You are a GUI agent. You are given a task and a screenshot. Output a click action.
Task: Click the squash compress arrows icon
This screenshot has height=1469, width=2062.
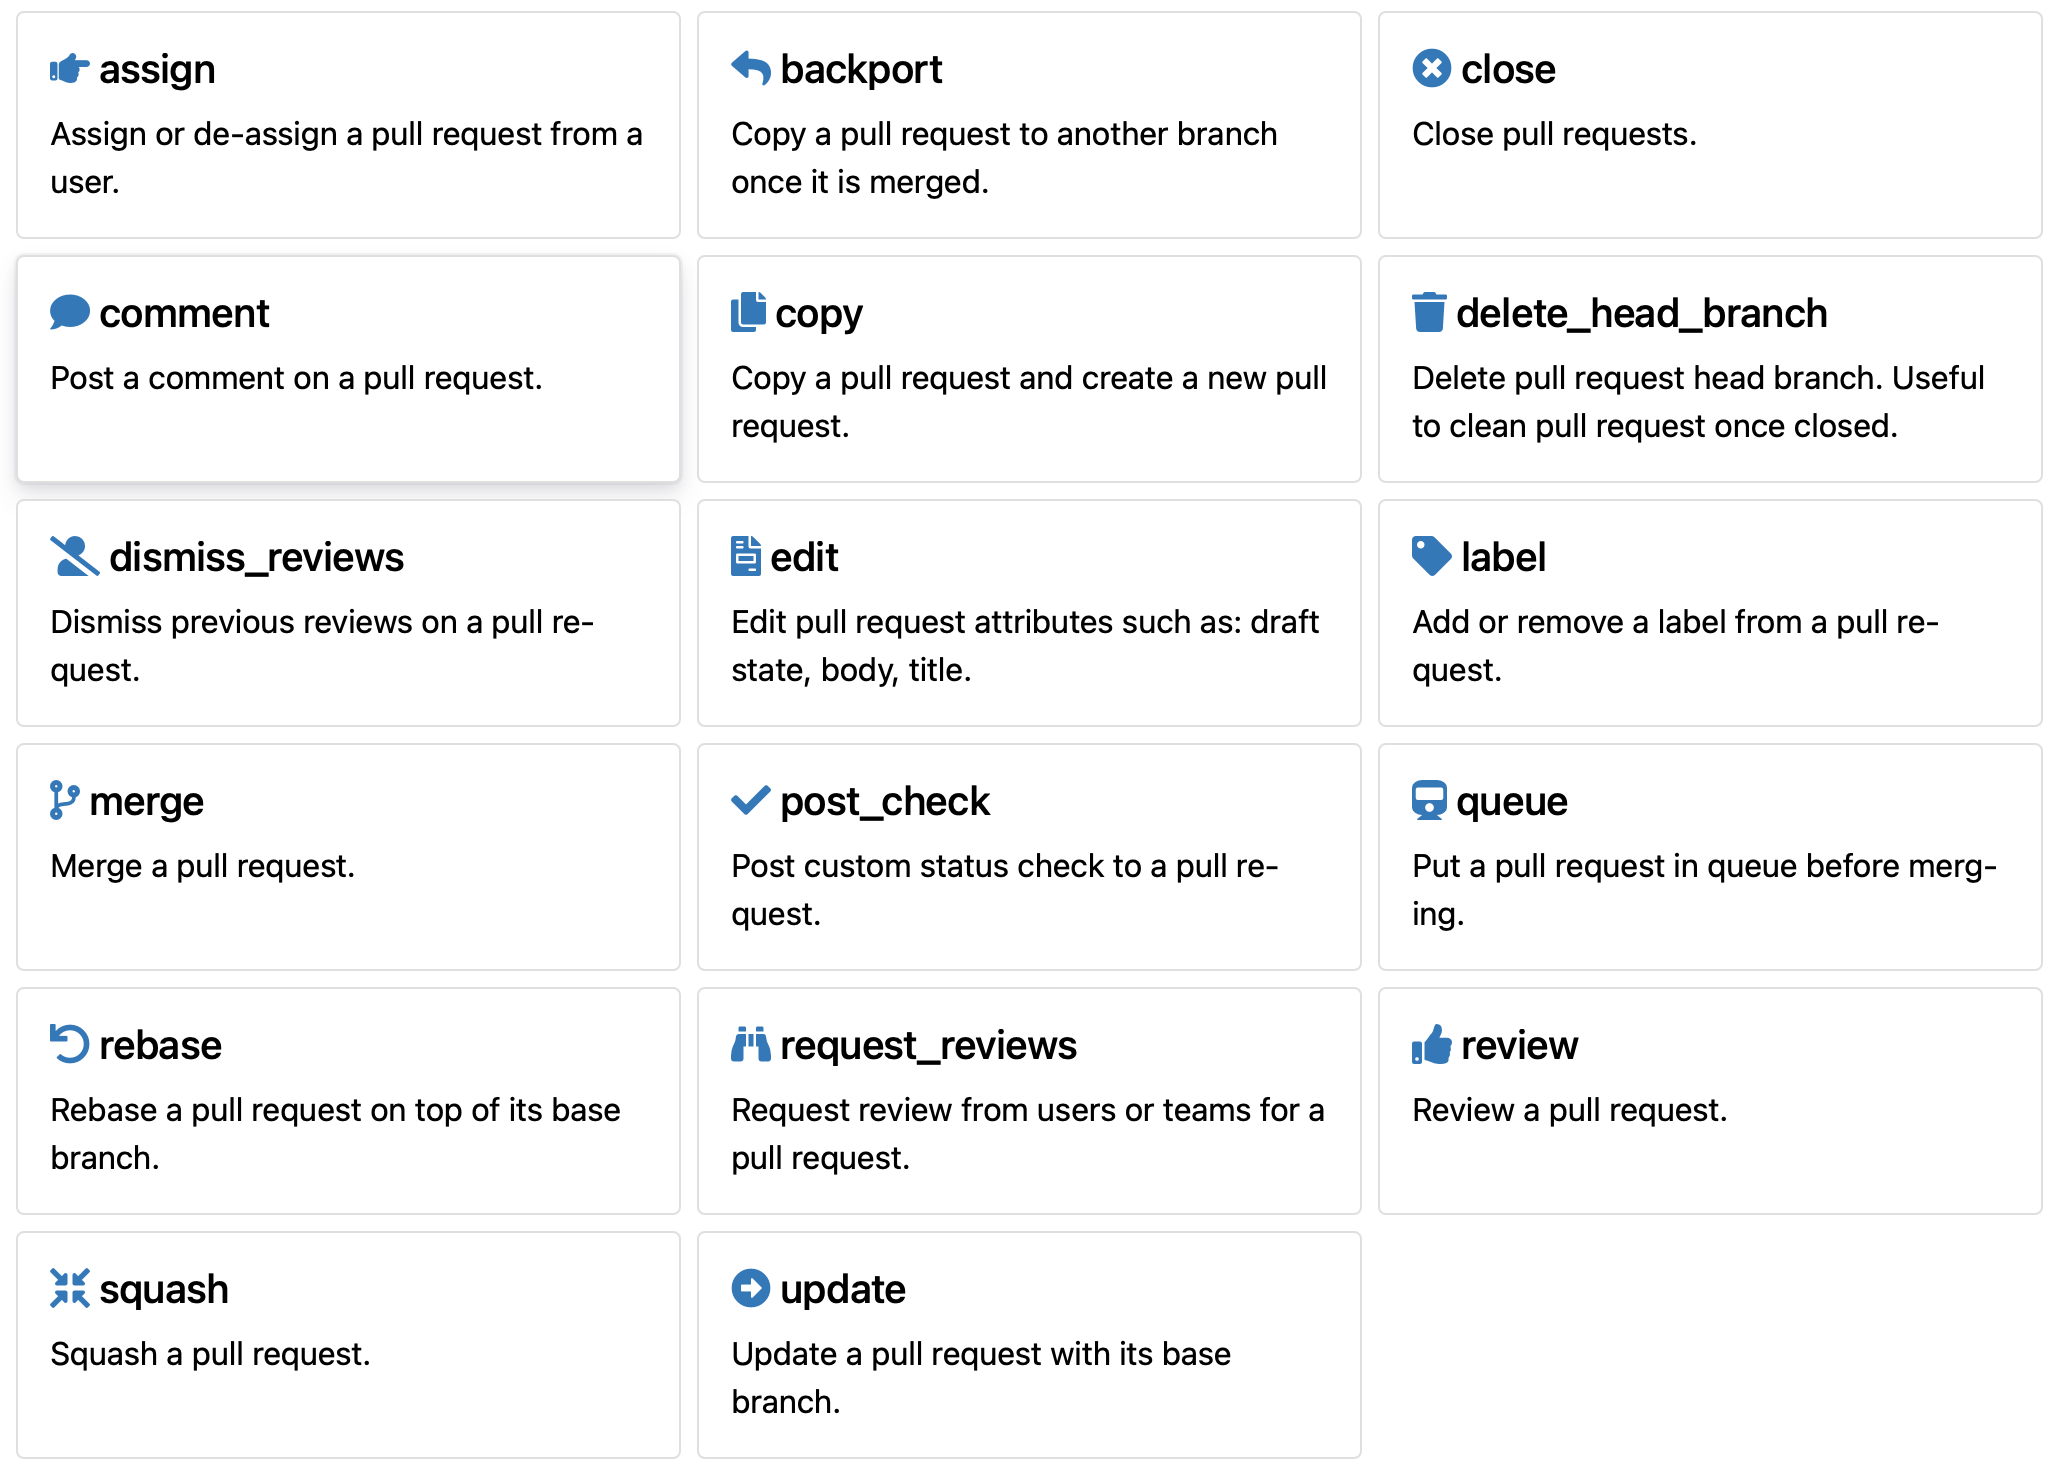pos(70,1288)
